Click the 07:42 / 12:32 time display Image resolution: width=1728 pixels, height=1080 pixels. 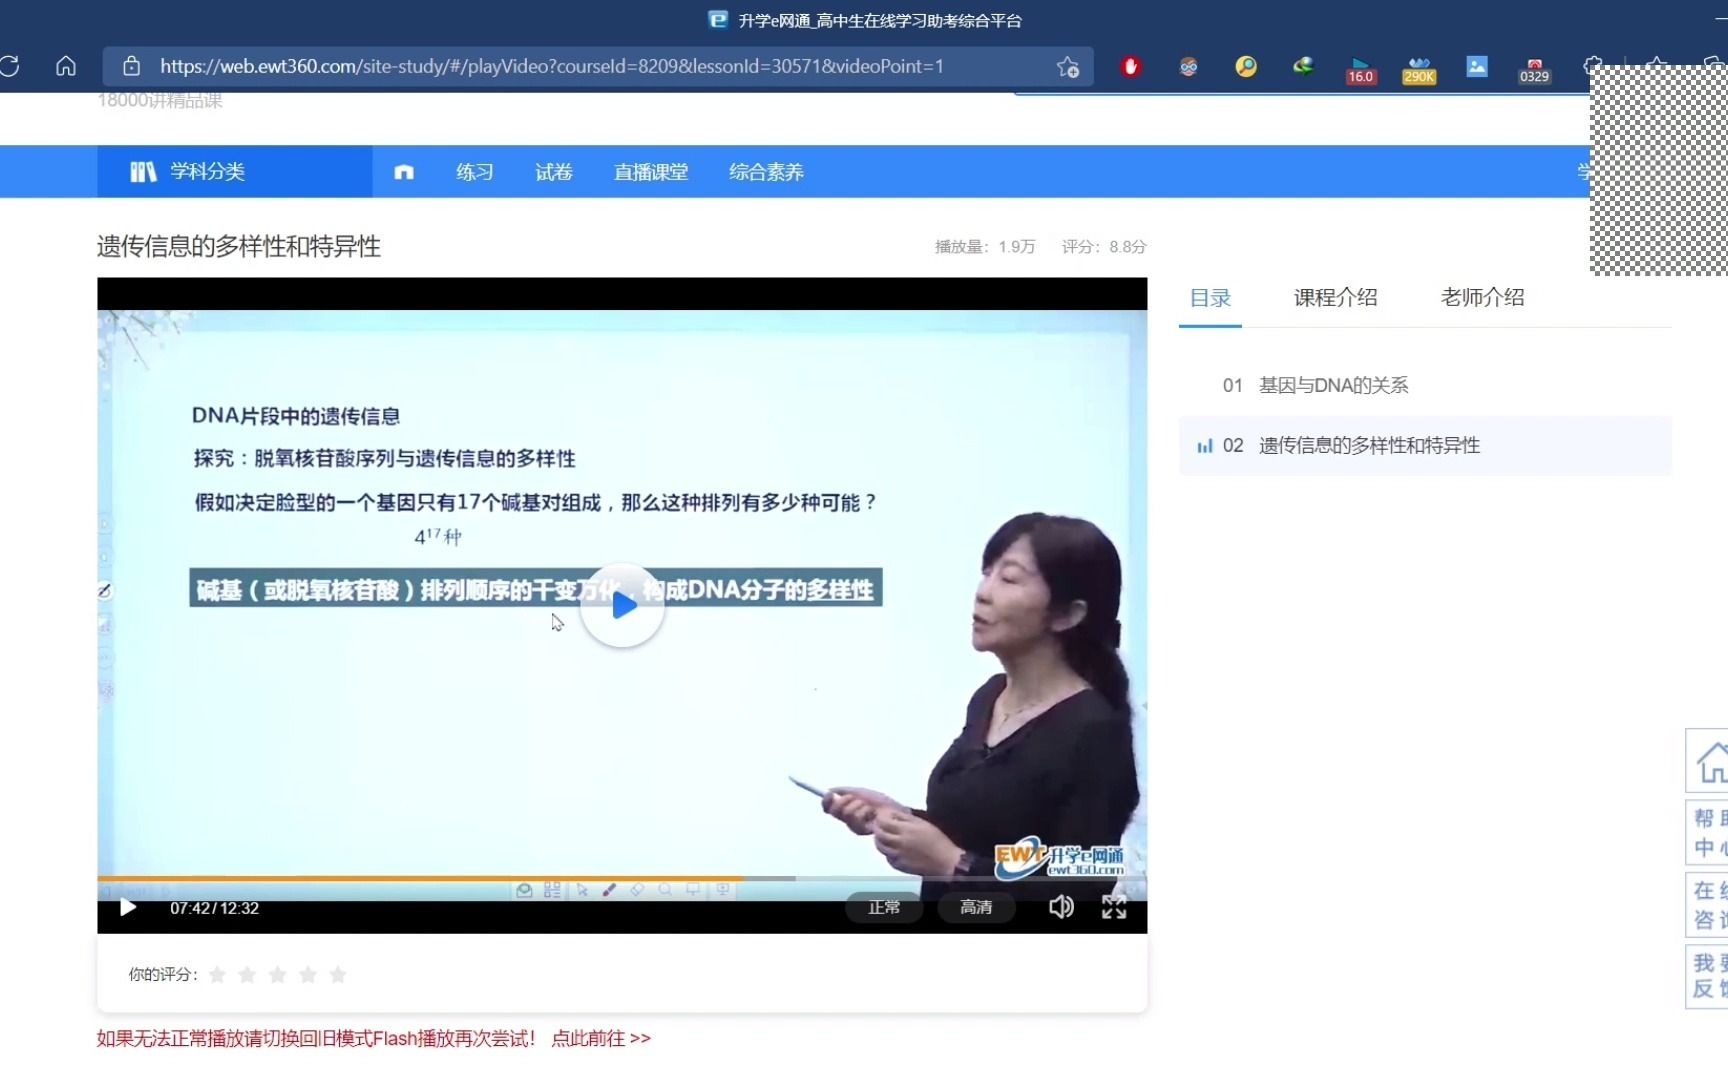(214, 908)
